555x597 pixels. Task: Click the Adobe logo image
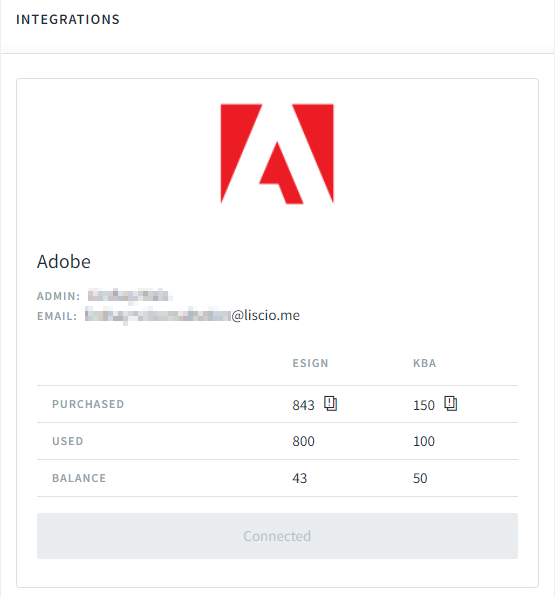tap(277, 154)
